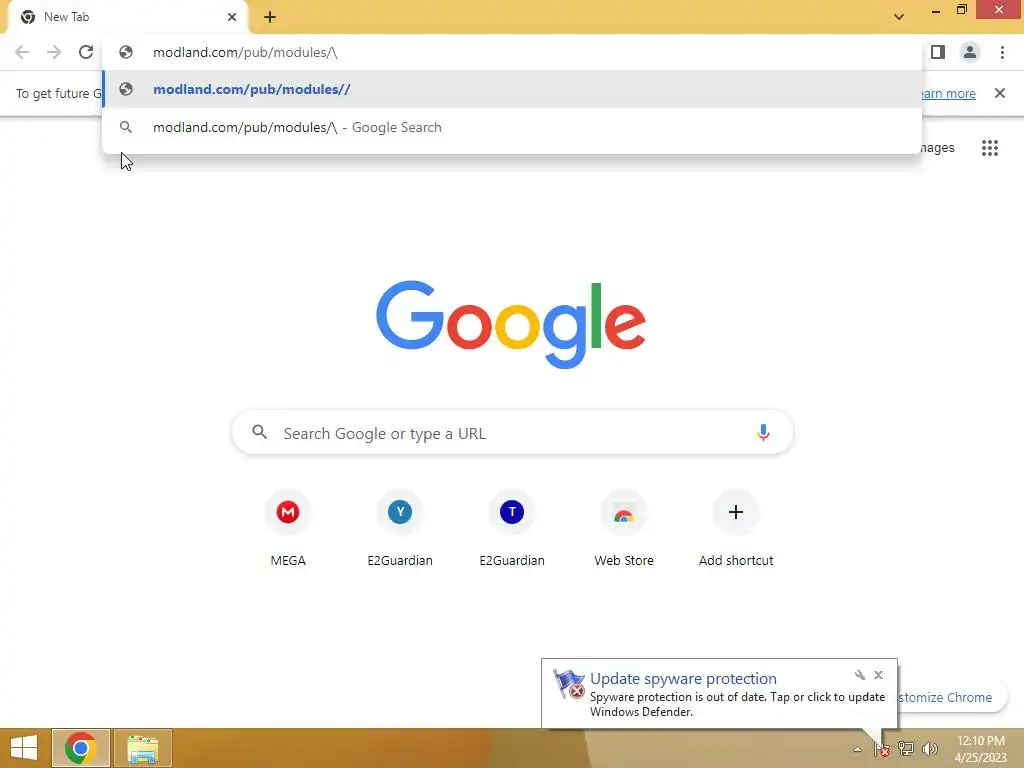Open File Explorer from the taskbar
Viewport: 1024px width, 768px height.
pyautogui.click(x=142, y=748)
